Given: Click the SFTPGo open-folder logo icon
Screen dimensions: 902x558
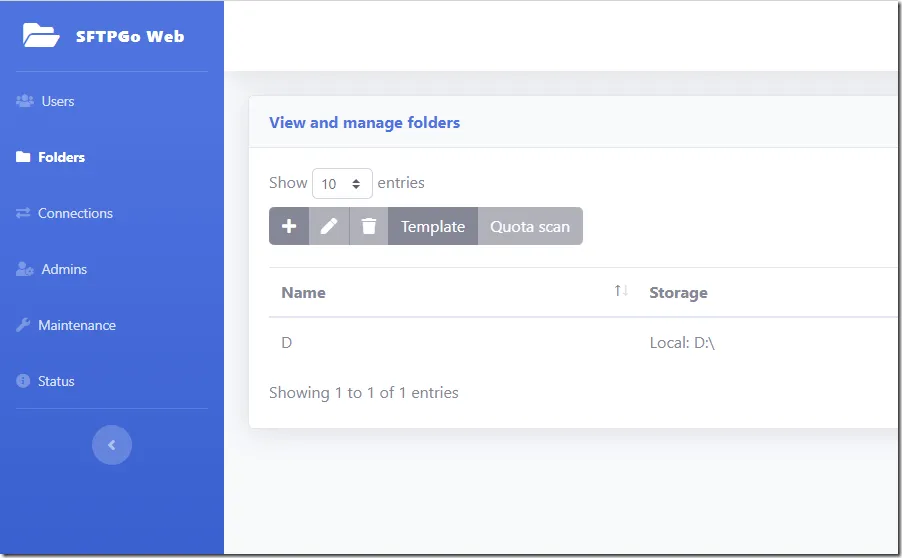Looking at the screenshot, I should tap(41, 36).
